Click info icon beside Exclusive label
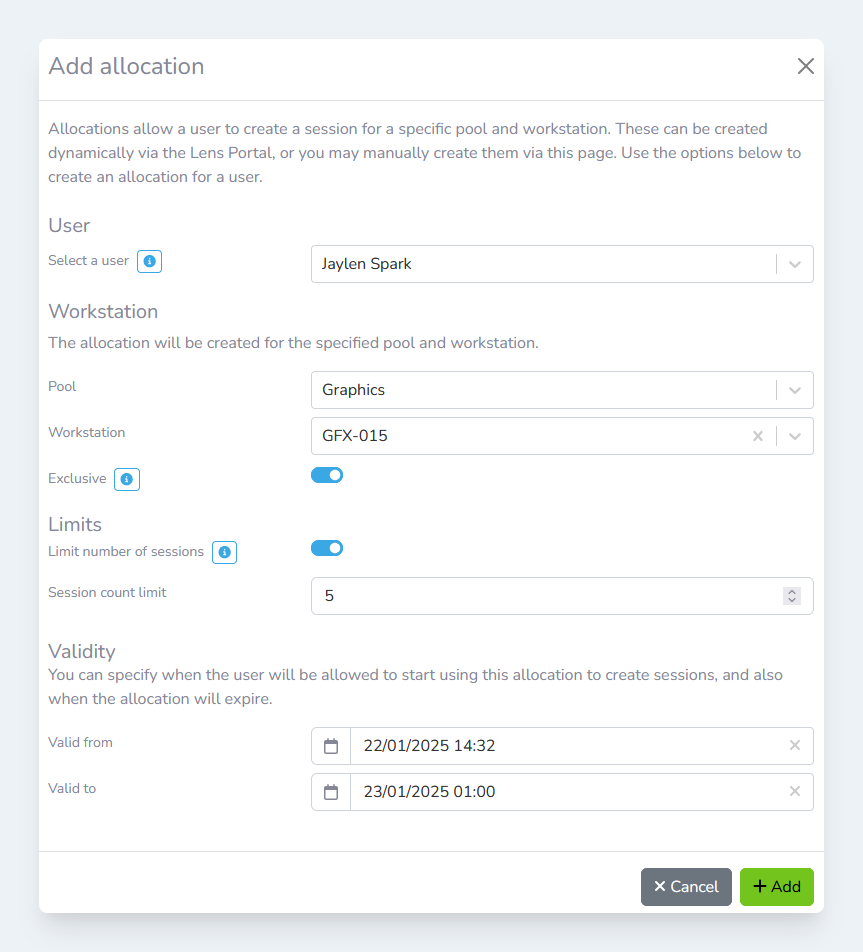This screenshot has height=952, width=863. tap(127, 480)
